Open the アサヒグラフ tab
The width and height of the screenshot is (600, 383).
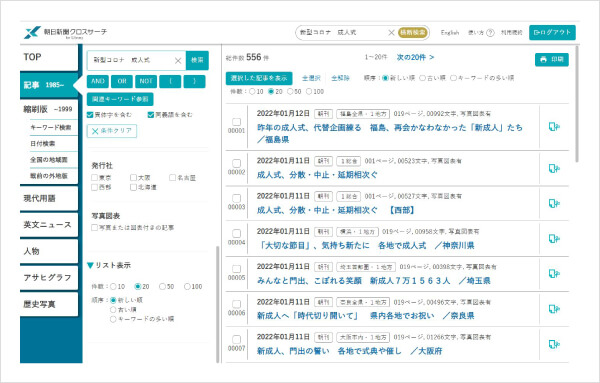[49, 277]
